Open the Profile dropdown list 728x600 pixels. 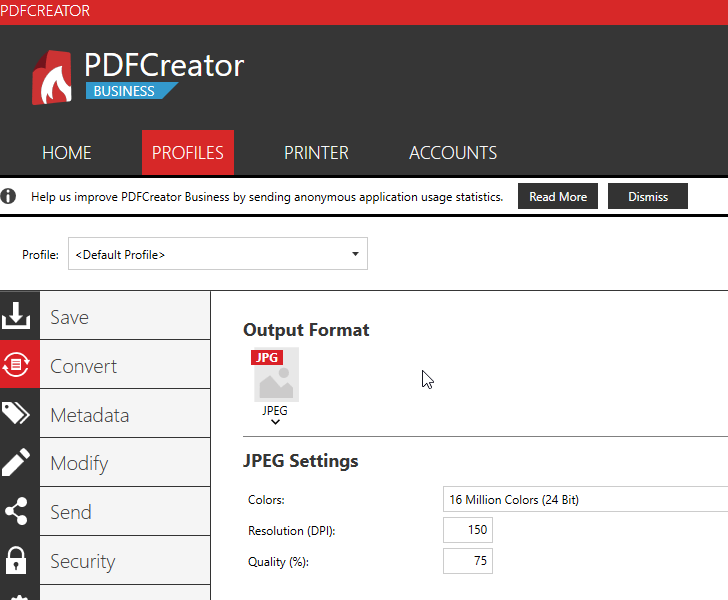tap(218, 254)
